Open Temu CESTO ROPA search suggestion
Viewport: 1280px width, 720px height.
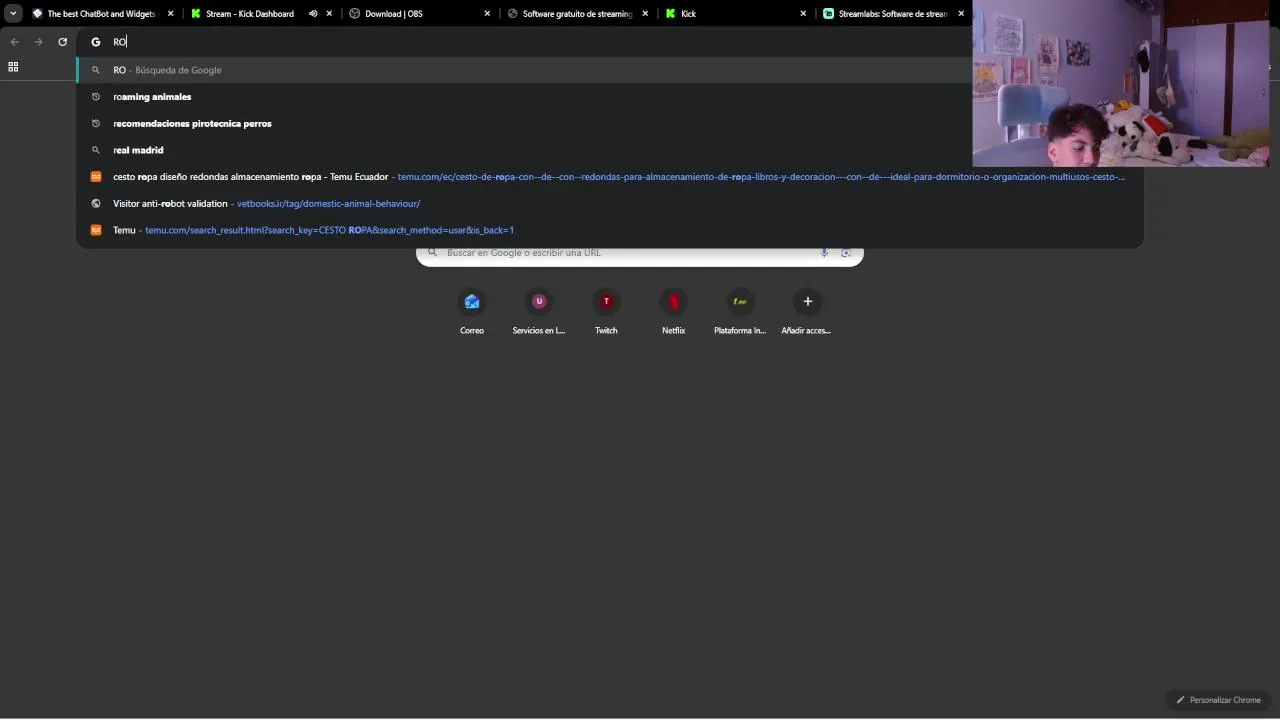tap(610, 230)
